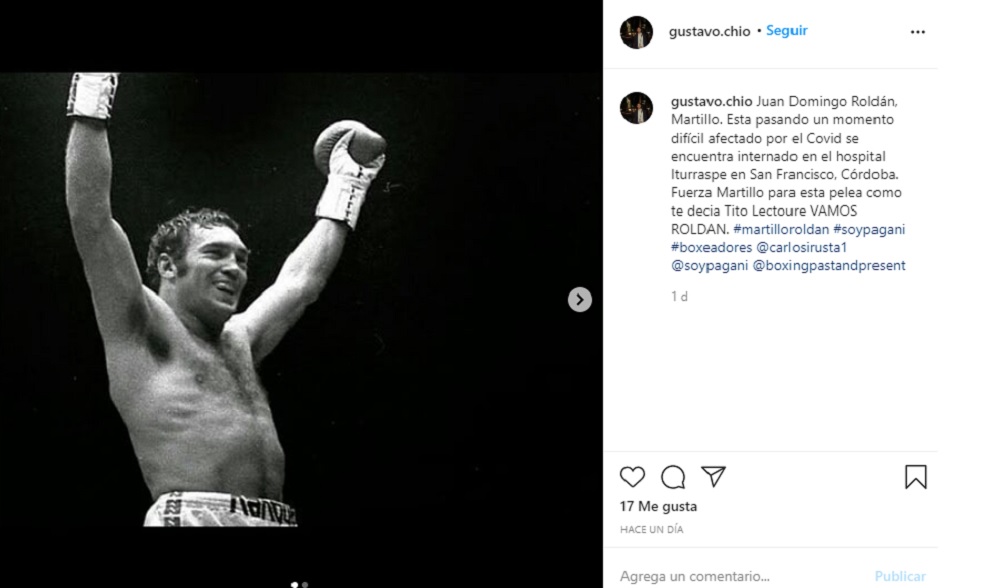Image resolution: width=1000 pixels, height=588 pixels.
Task: View the 17 Me gusta likes list
Action: click(658, 506)
